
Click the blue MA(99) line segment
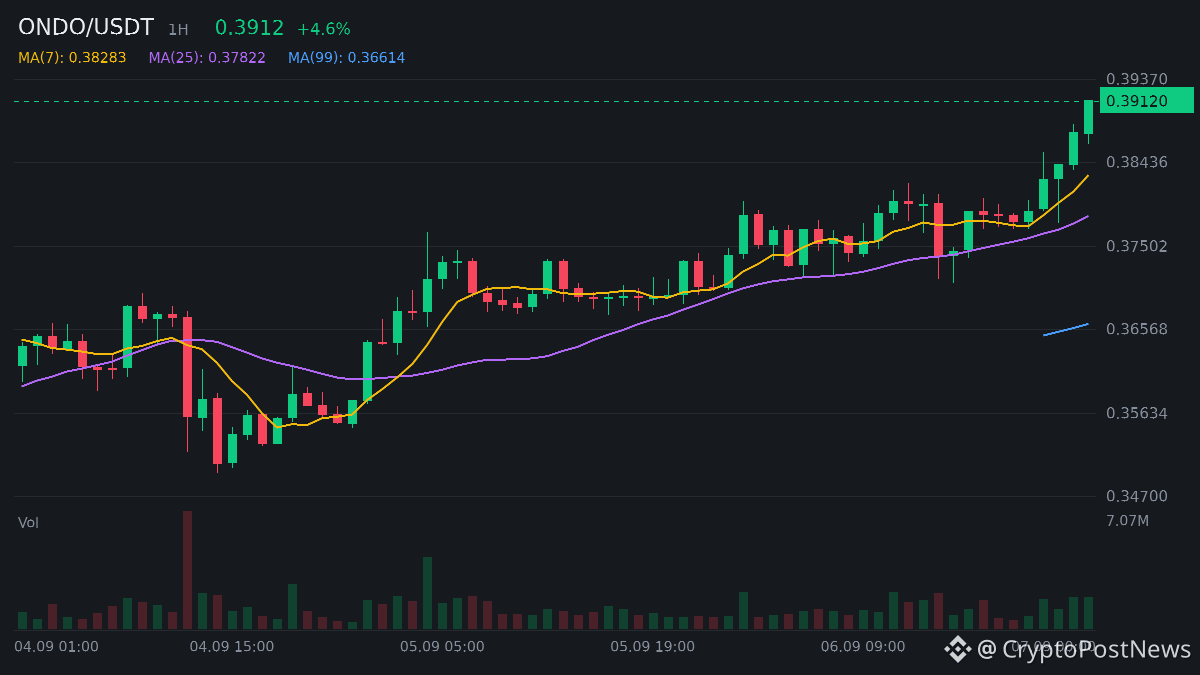pos(1066,329)
